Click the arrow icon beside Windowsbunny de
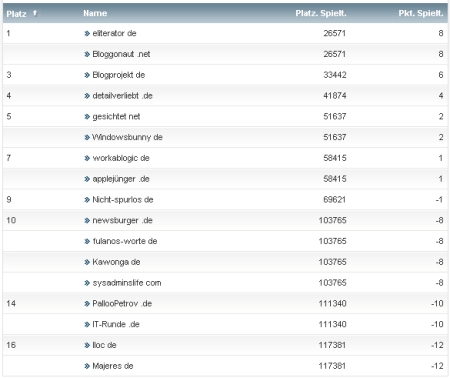Screen dimensions: 450x378 tap(87, 137)
